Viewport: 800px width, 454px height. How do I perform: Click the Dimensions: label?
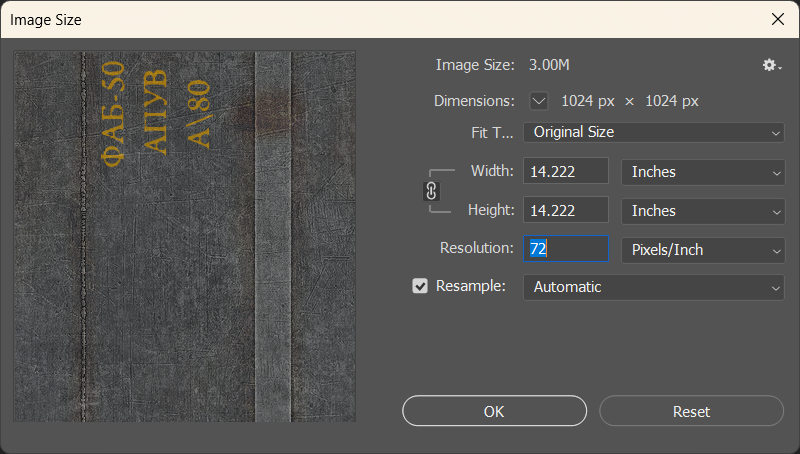pyautogui.click(x=474, y=101)
